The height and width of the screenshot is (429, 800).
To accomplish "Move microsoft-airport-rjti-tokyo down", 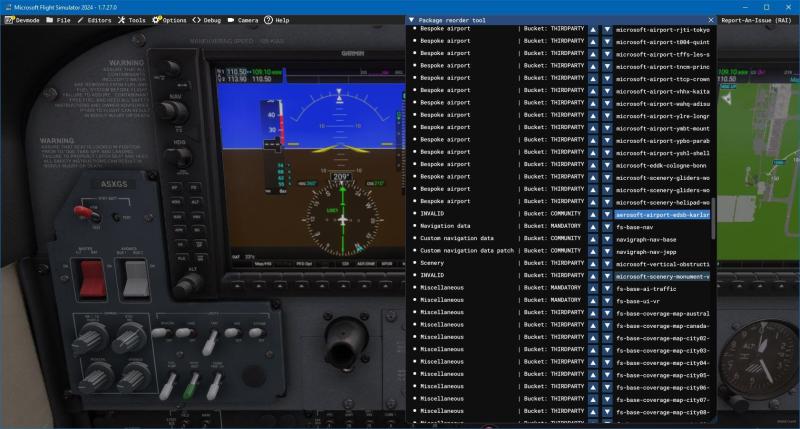I will coord(607,30).
